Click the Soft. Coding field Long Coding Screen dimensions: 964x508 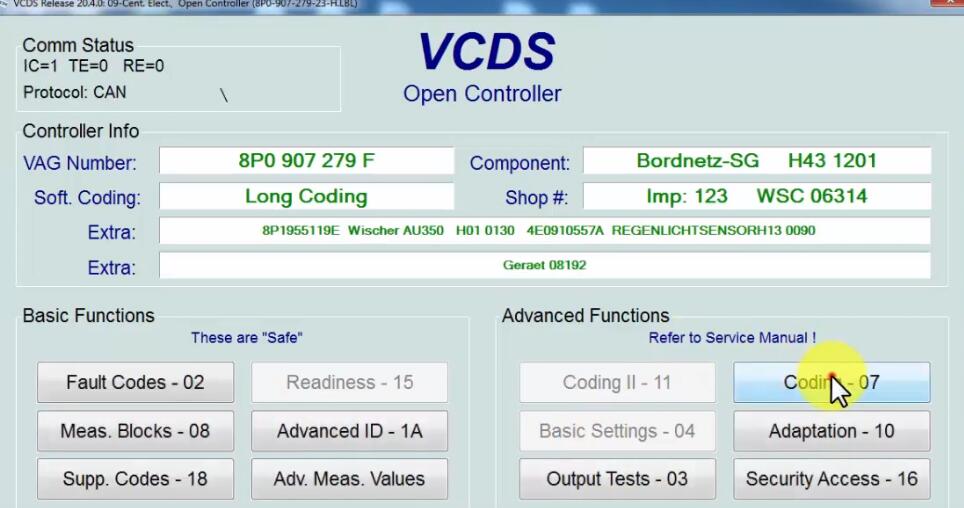[306, 196]
